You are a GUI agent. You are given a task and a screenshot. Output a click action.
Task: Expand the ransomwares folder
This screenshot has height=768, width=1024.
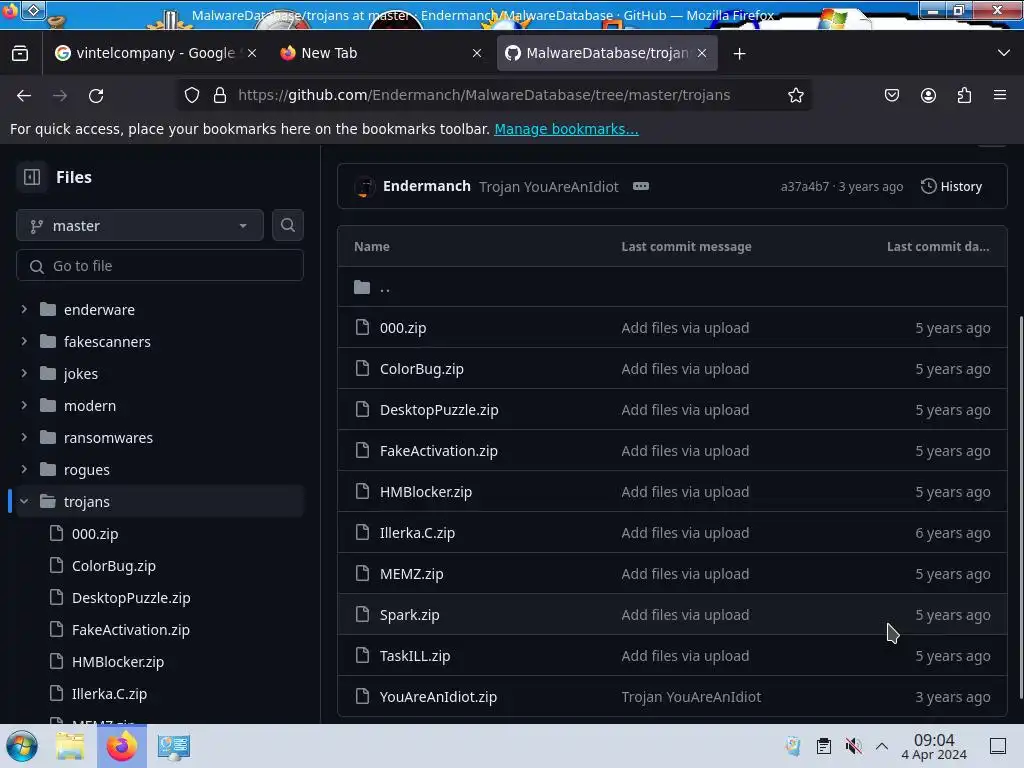(24, 438)
